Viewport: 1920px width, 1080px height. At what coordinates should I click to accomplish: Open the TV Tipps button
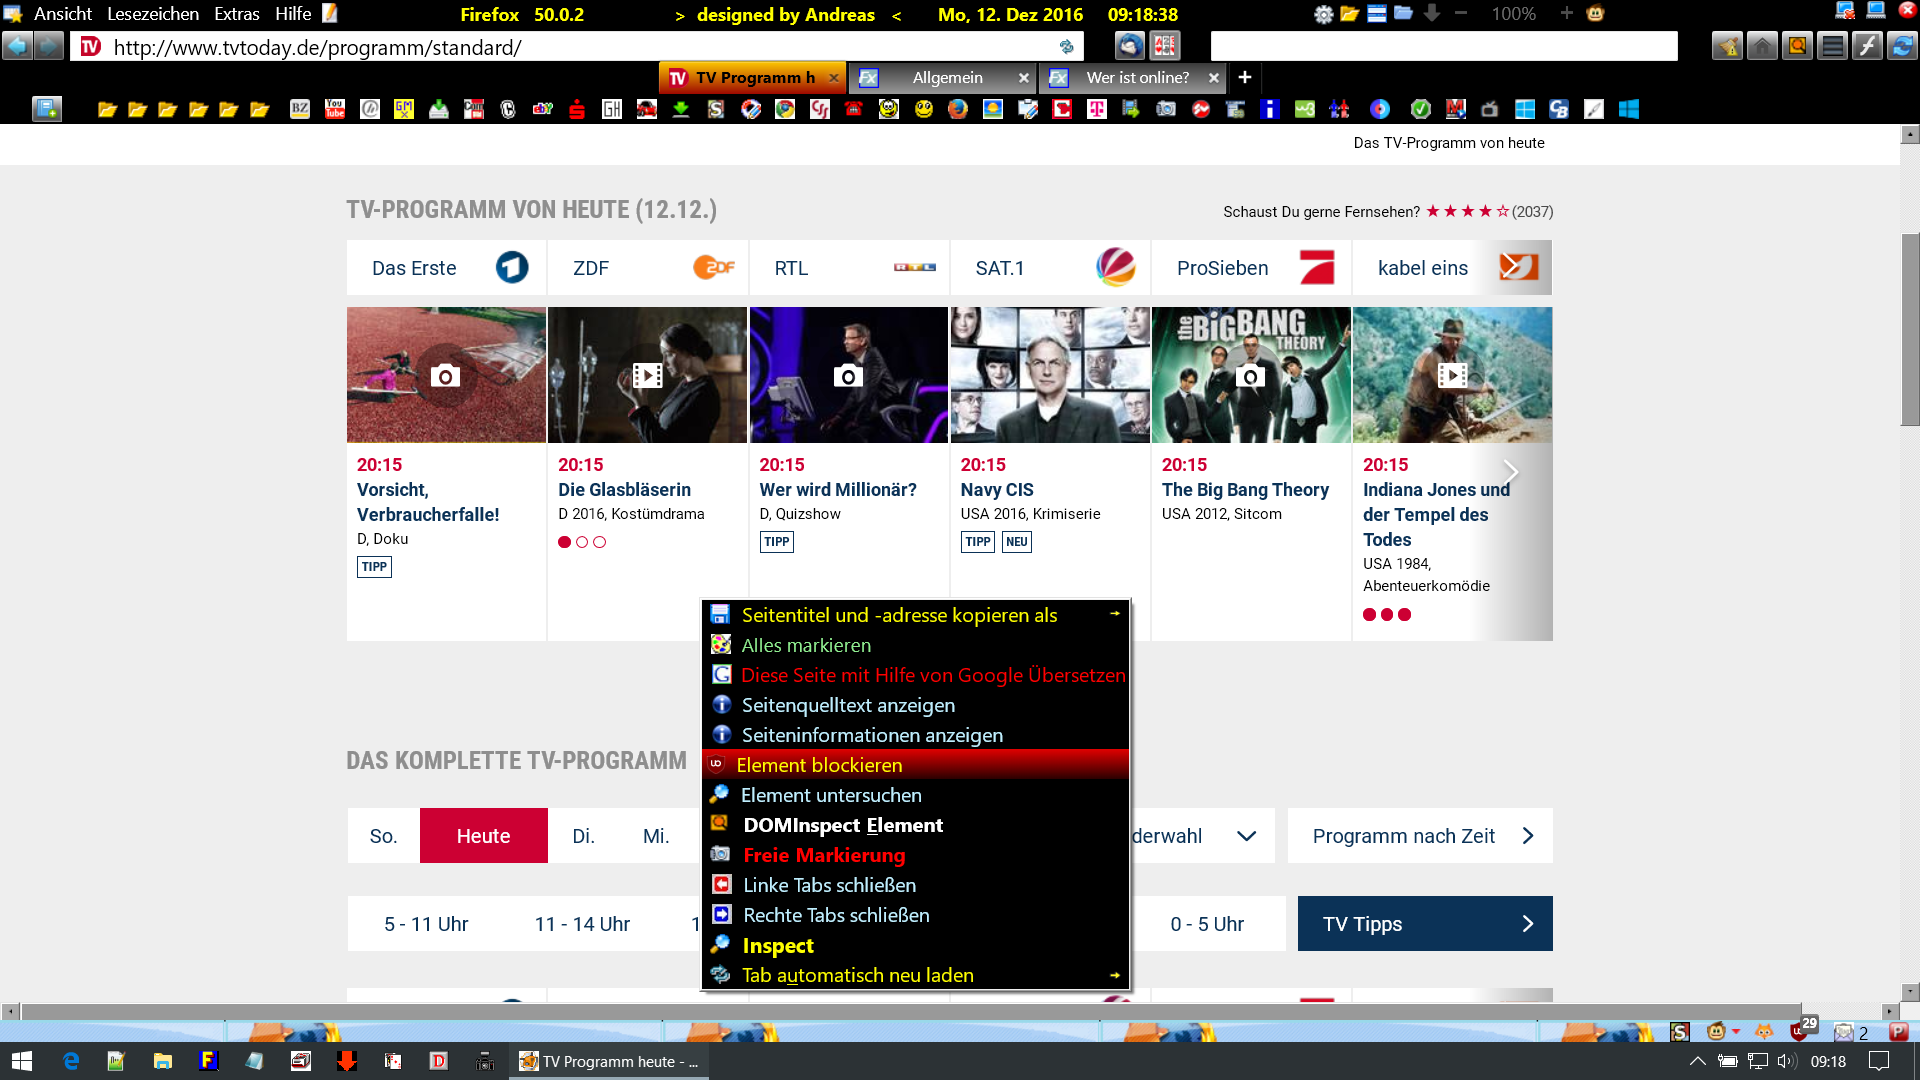coord(1424,924)
